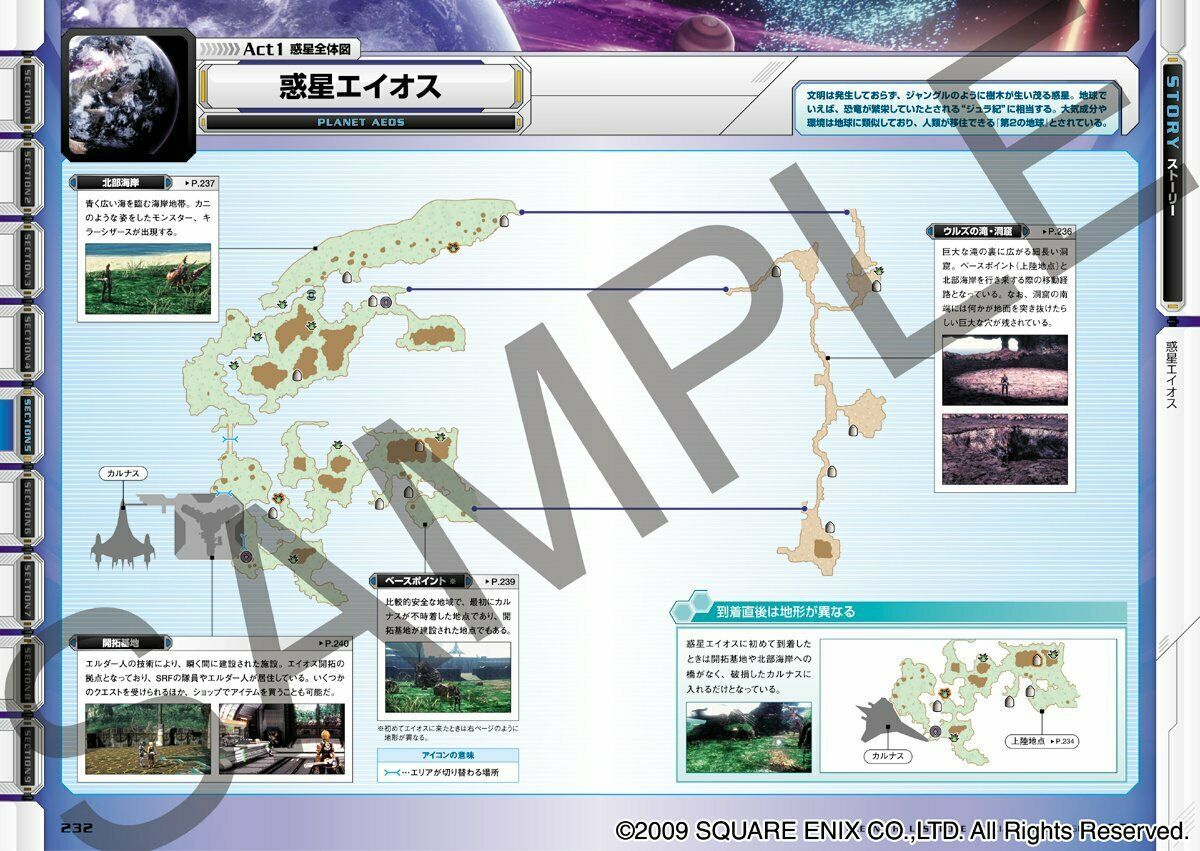Image resolution: width=1200 pixels, height=851 pixels.
Task: Follow the P.237 page reference
Action: coord(199,183)
